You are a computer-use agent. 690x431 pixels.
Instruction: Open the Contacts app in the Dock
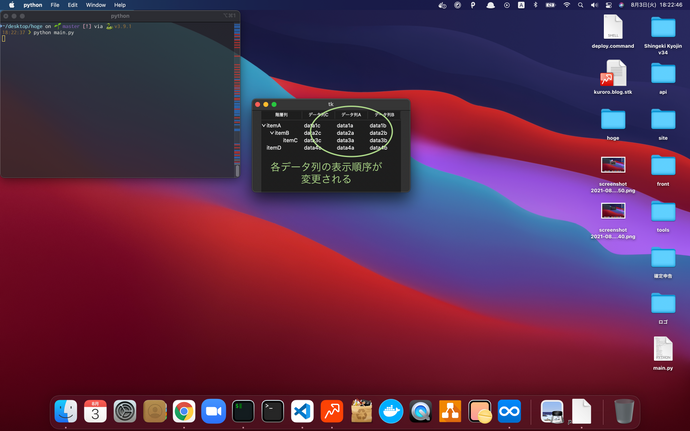[x=154, y=411]
